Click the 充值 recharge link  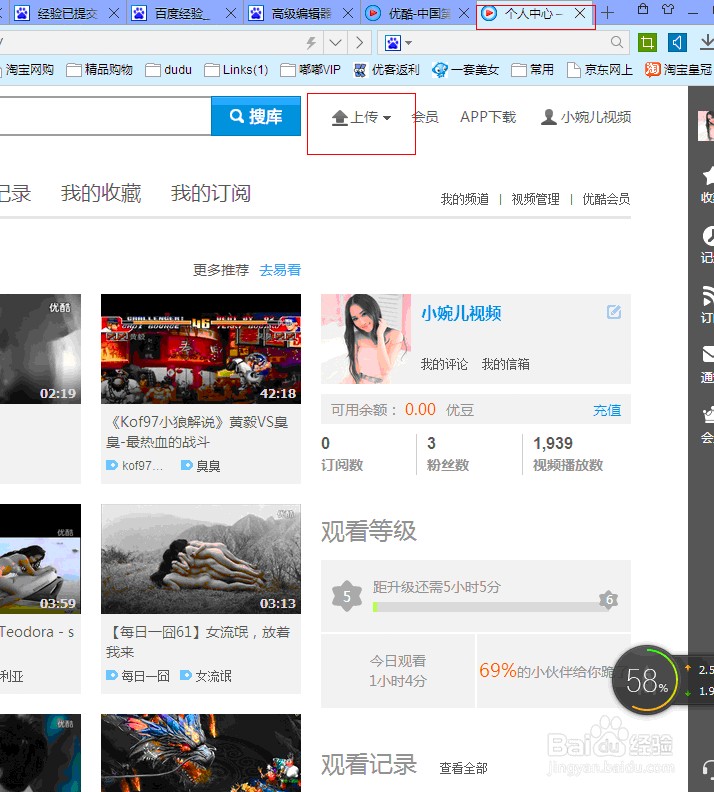[x=607, y=410]
